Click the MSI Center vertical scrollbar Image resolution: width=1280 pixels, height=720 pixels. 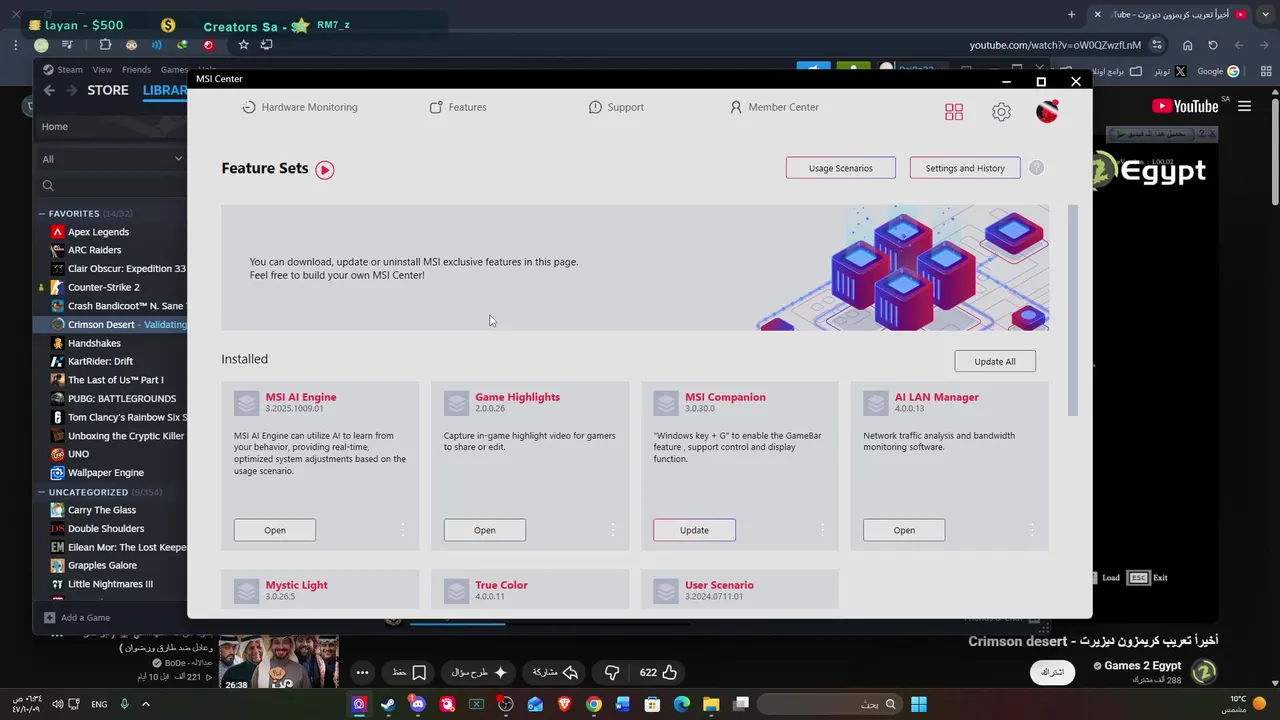tap(1073, 310)
